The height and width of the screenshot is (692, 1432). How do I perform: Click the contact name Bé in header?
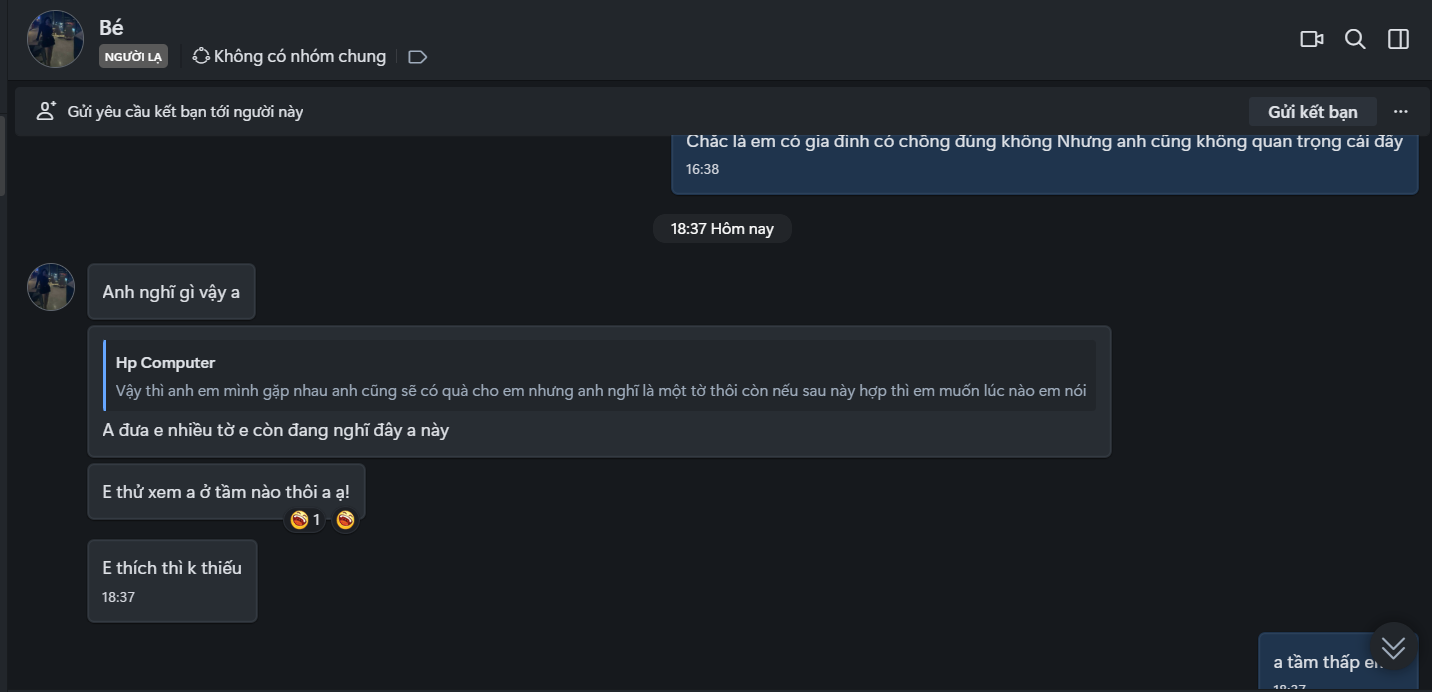pos(111,27)
